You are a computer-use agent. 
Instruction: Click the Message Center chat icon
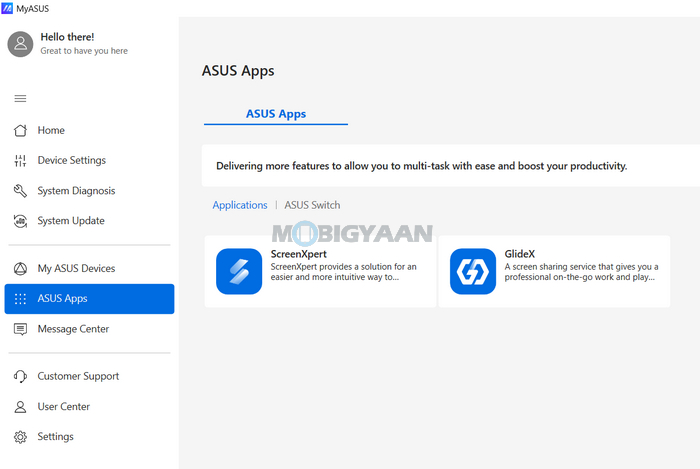click(20, 329)
